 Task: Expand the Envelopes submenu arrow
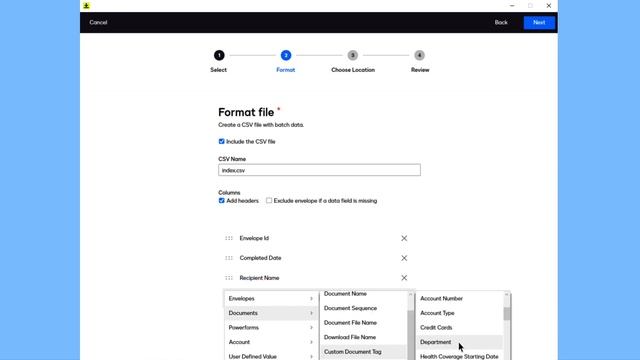(x=311, y=299)
